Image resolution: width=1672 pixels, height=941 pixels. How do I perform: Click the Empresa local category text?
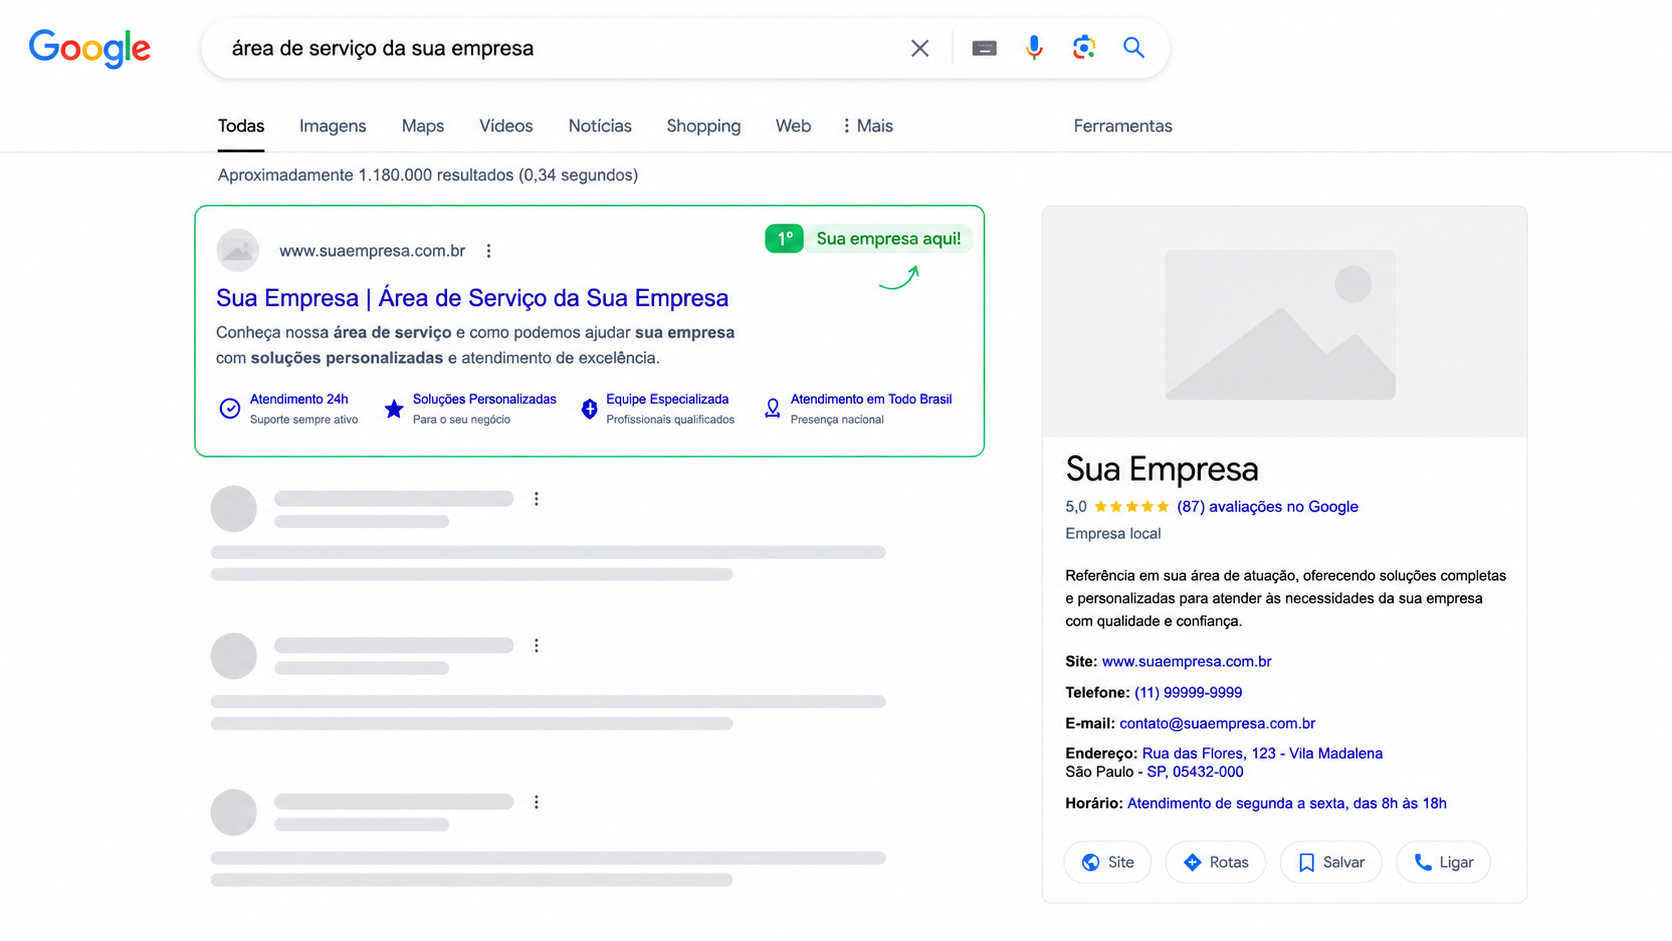point(1113,534)
